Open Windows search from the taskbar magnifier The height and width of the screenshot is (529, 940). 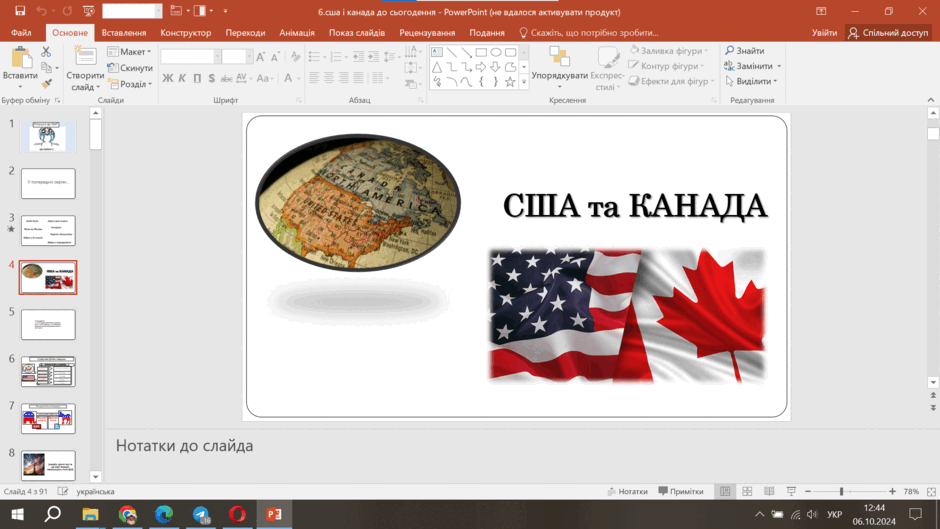53,514
